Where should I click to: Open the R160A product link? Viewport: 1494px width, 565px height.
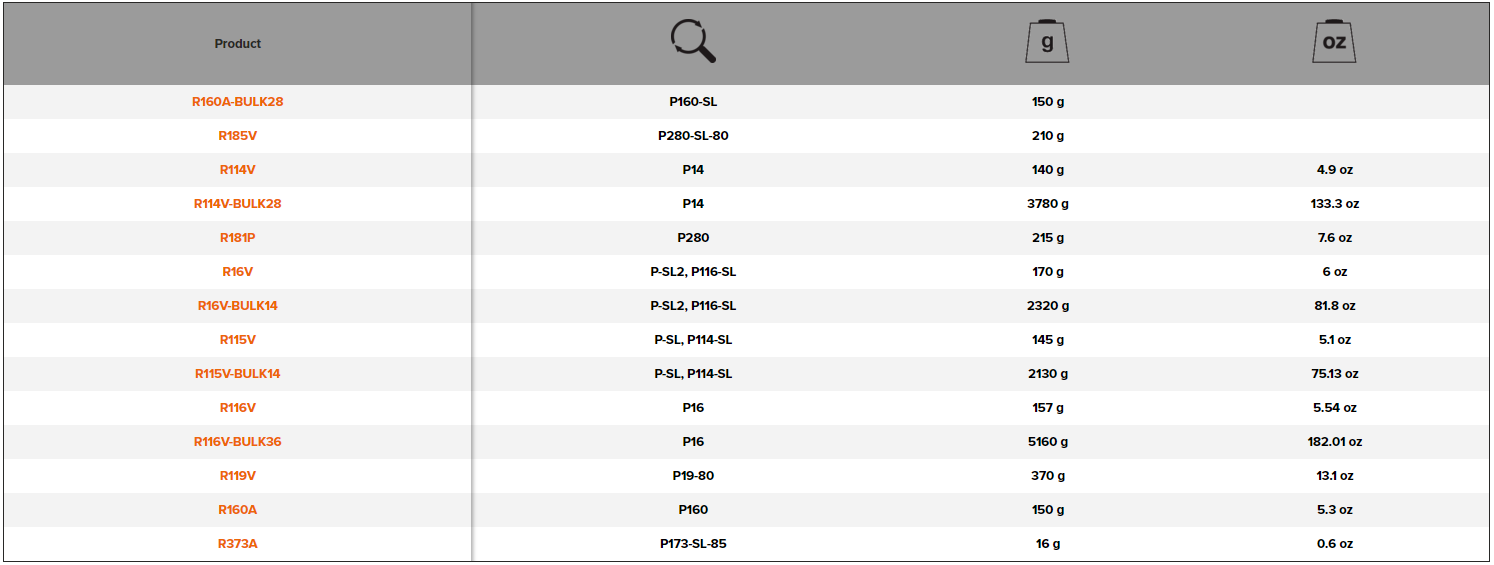click(x=238, y=510)
